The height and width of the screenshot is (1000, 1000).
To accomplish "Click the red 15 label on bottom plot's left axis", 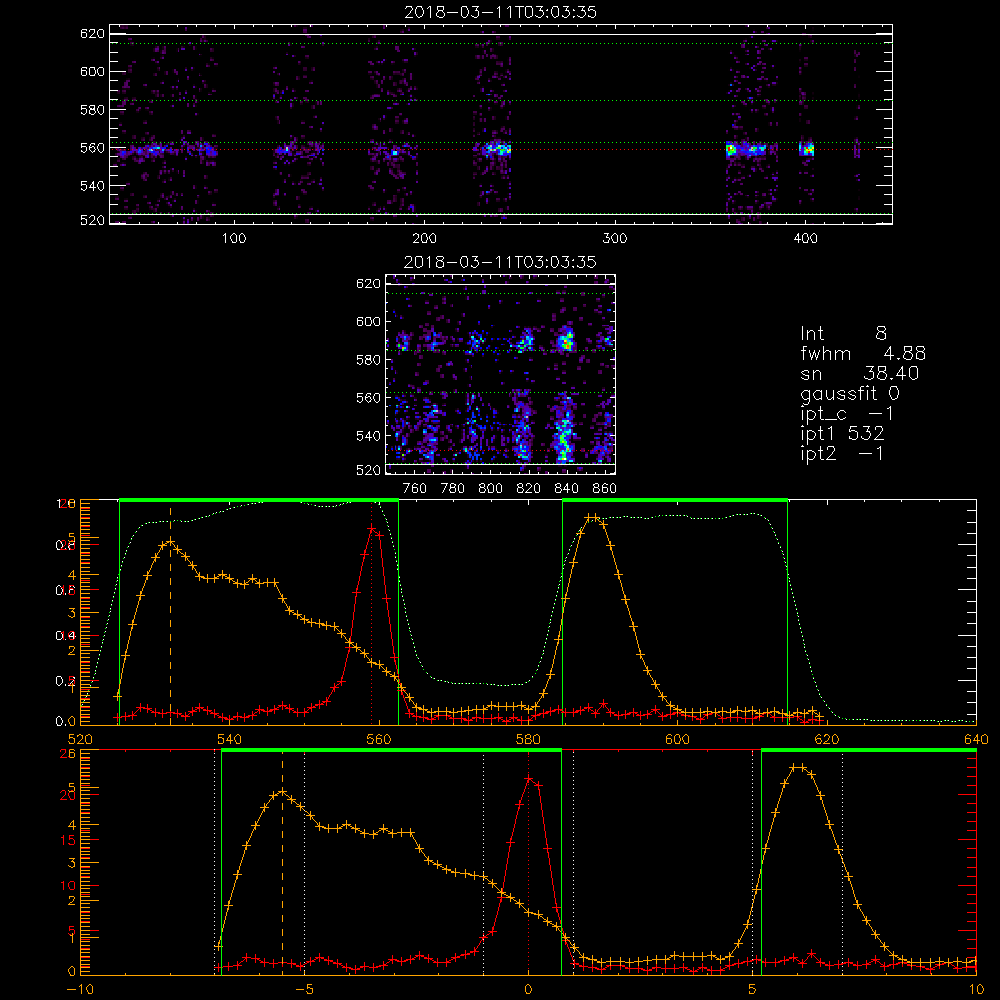I will [68, 841].
